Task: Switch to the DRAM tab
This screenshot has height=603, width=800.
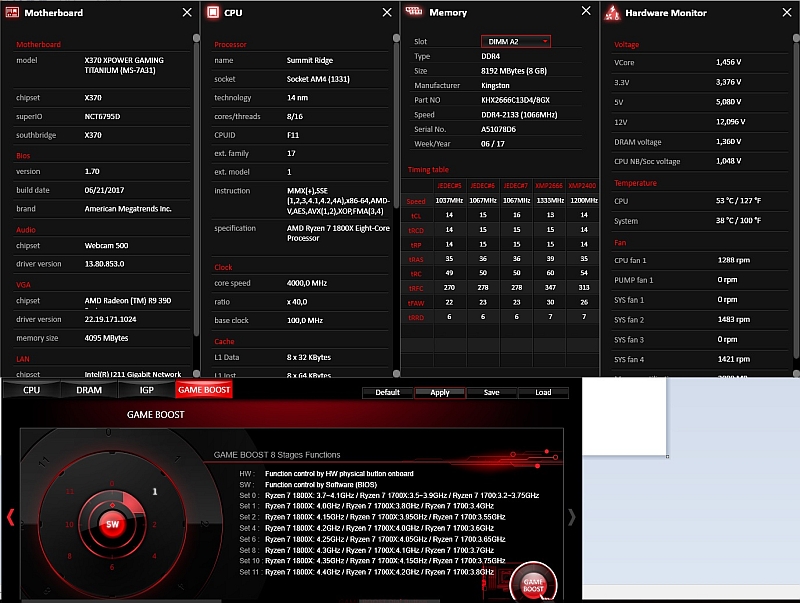Action: (x=89, y=390)
